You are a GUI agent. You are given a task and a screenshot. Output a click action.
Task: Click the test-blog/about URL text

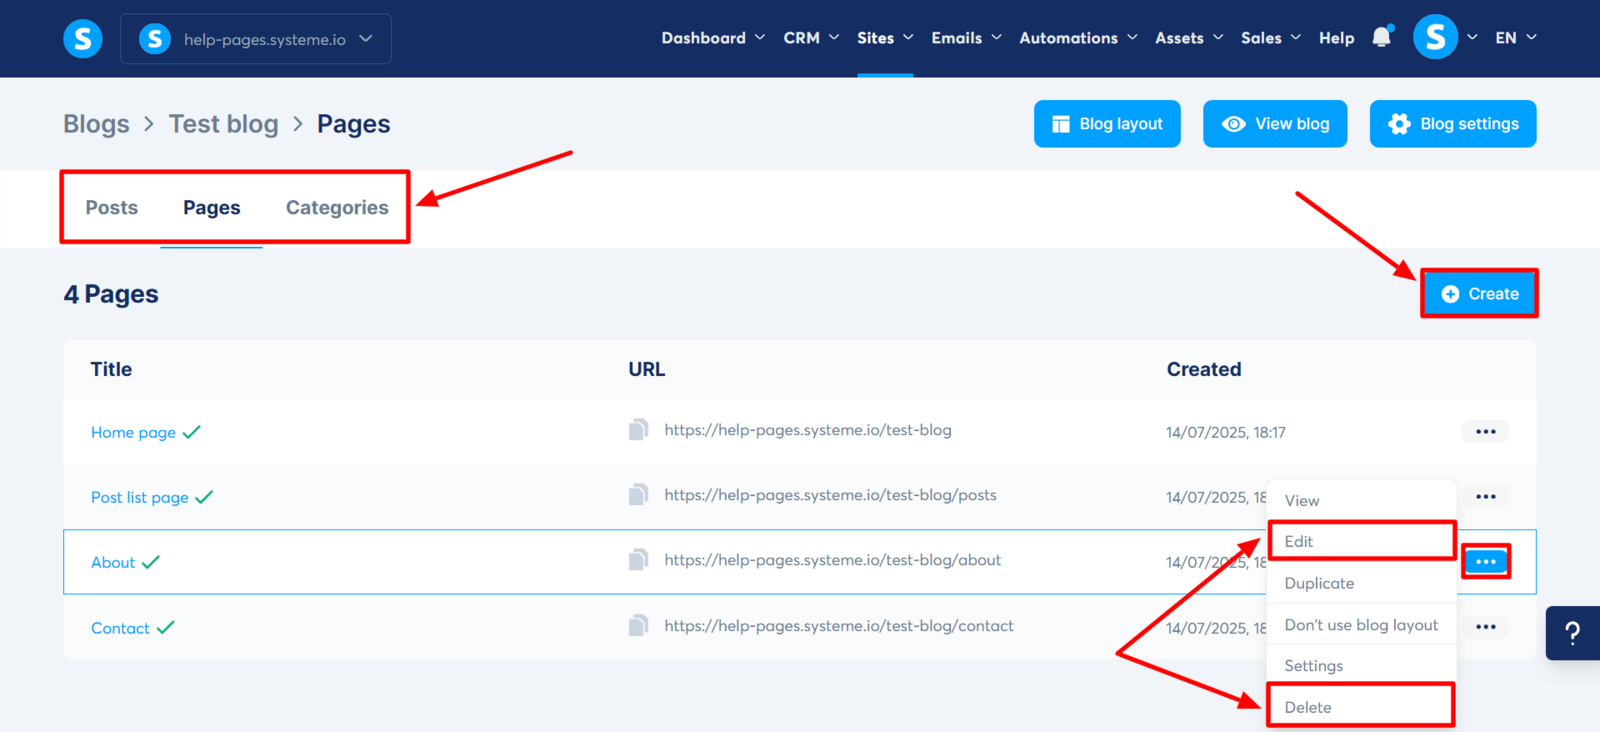[832, 560]
